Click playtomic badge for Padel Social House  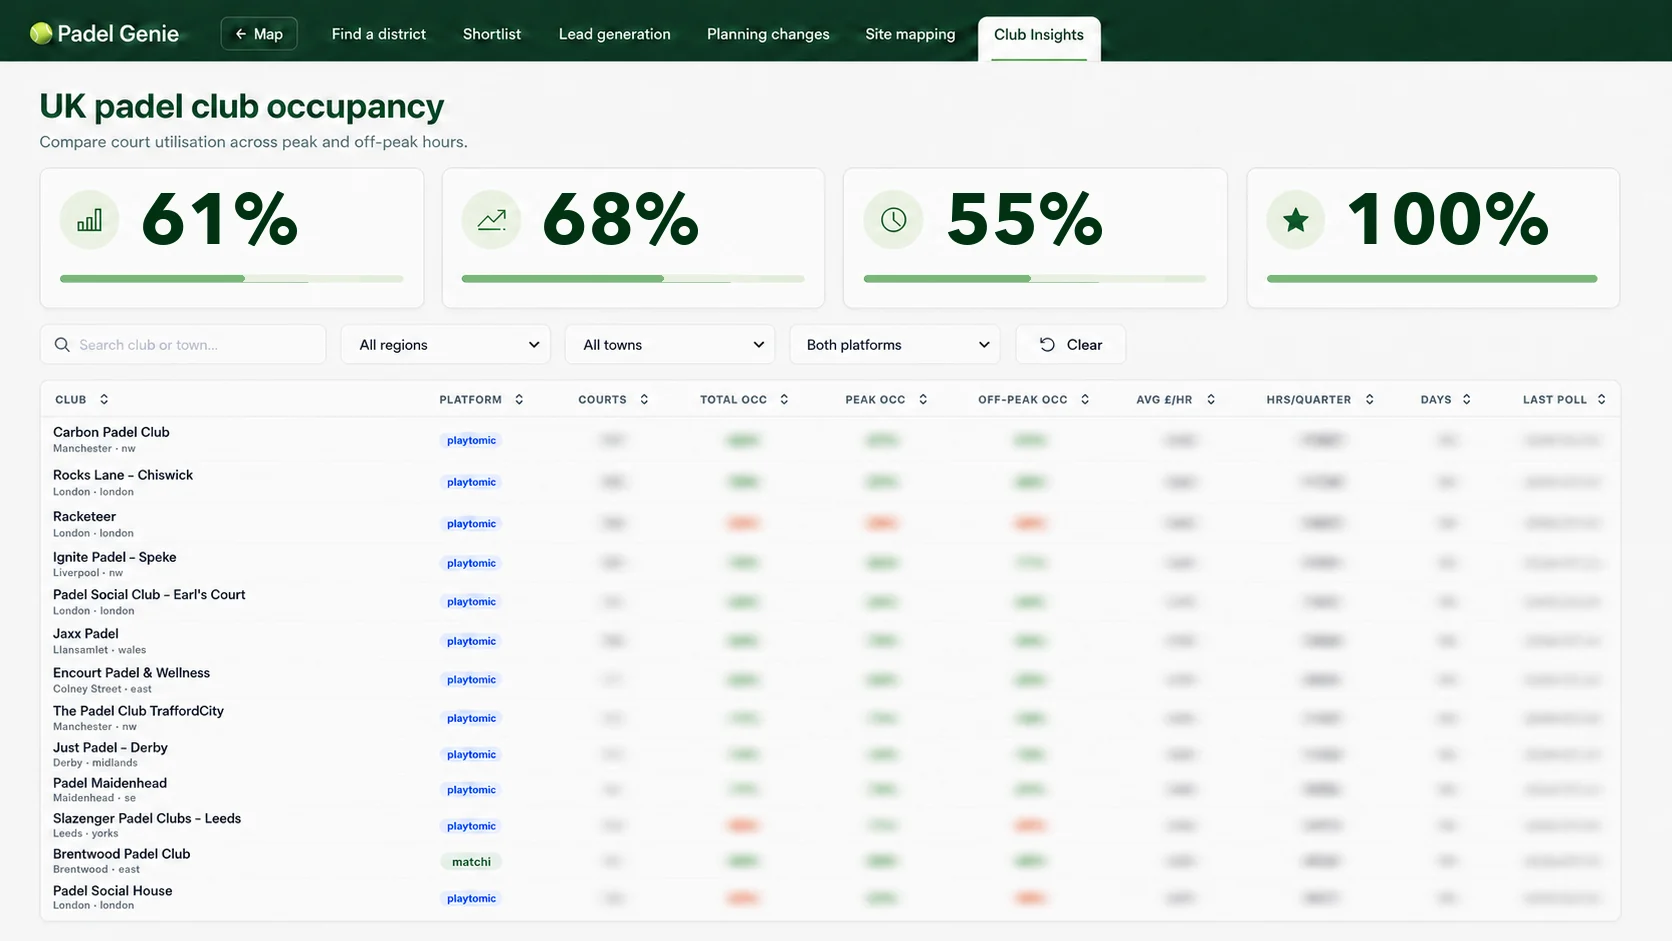(471, 899)
